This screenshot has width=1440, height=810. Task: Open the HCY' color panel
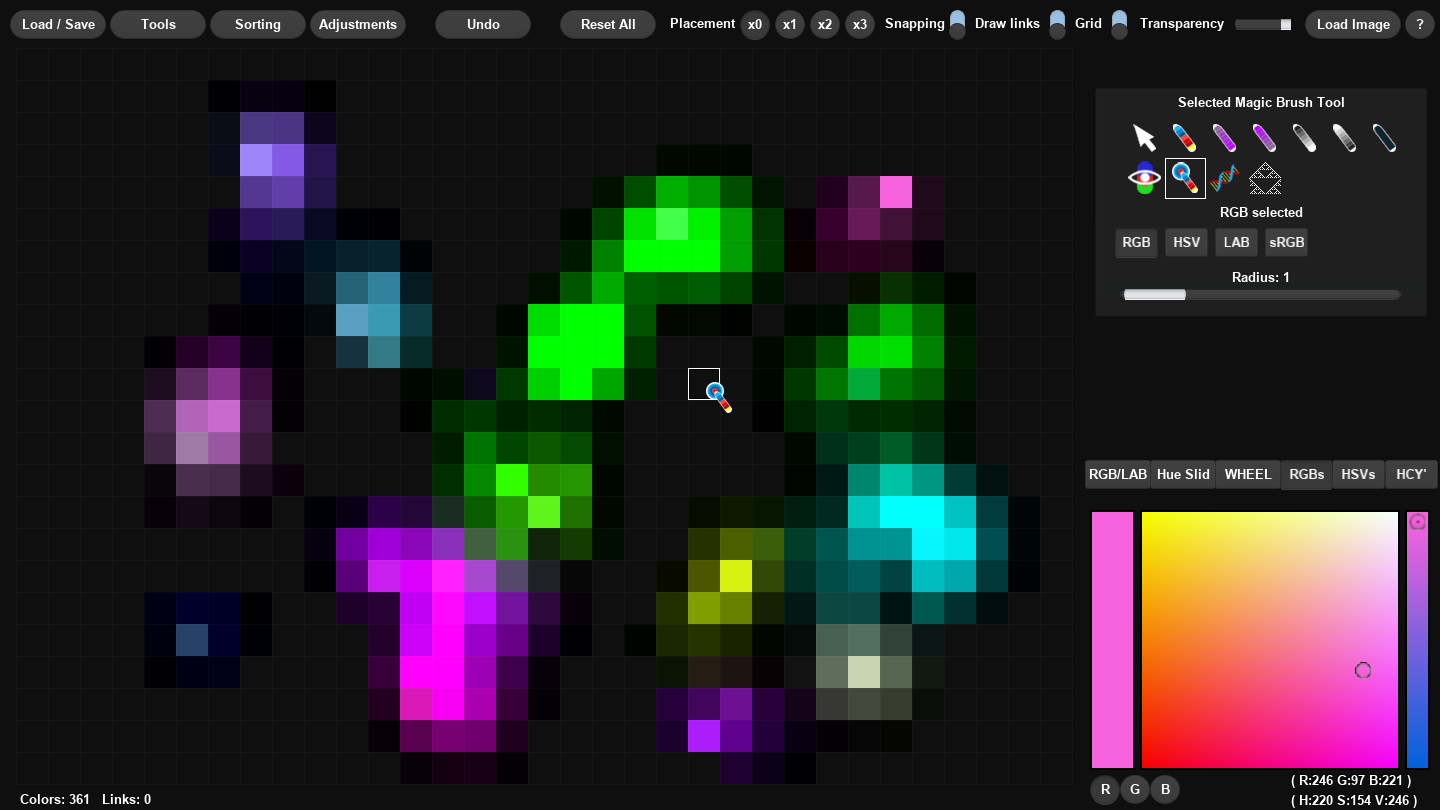pyautogui.click(x=1410, y=474)
